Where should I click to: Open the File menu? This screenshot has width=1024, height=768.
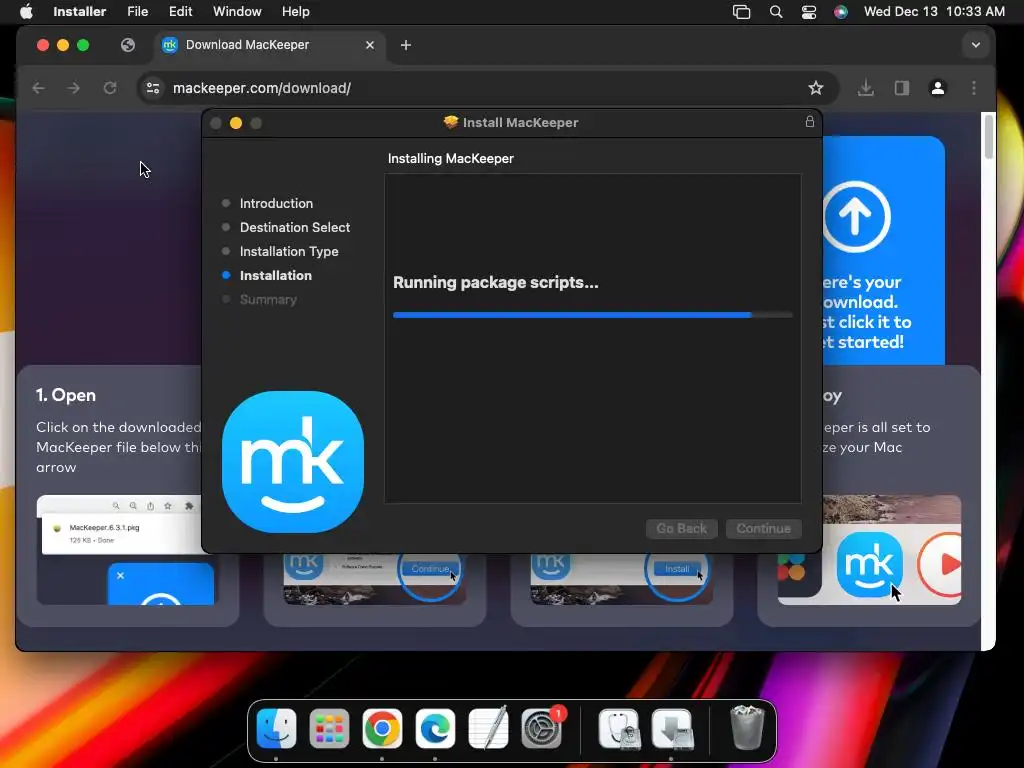tap(137, 11)
